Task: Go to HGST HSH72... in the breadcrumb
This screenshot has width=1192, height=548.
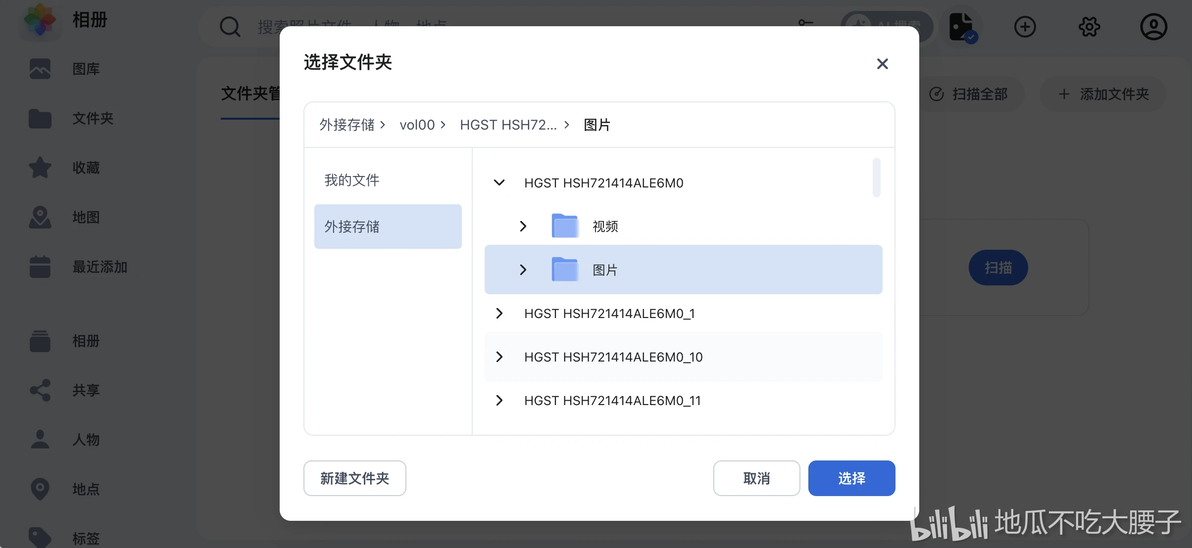Action: 509,125
